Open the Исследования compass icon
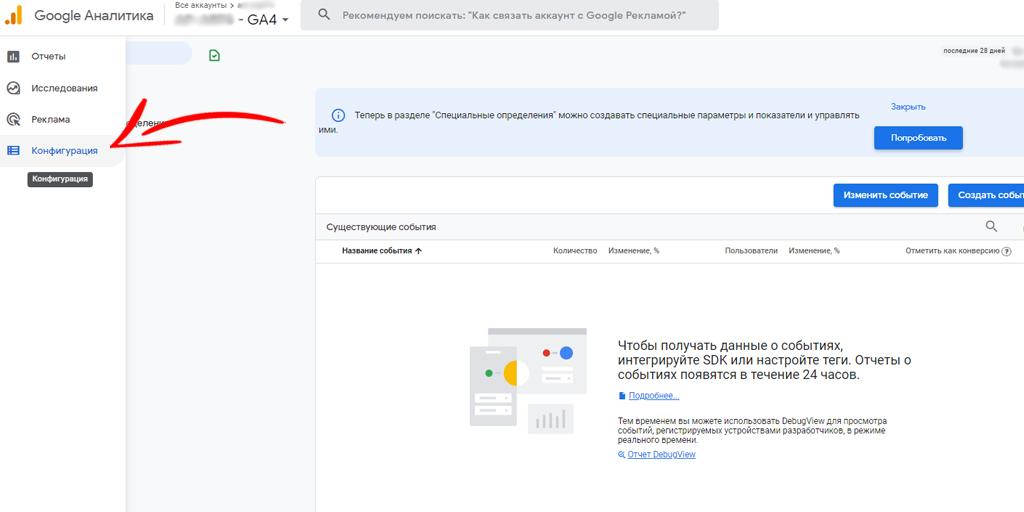 pyautogui.click(x=13, y=88)
